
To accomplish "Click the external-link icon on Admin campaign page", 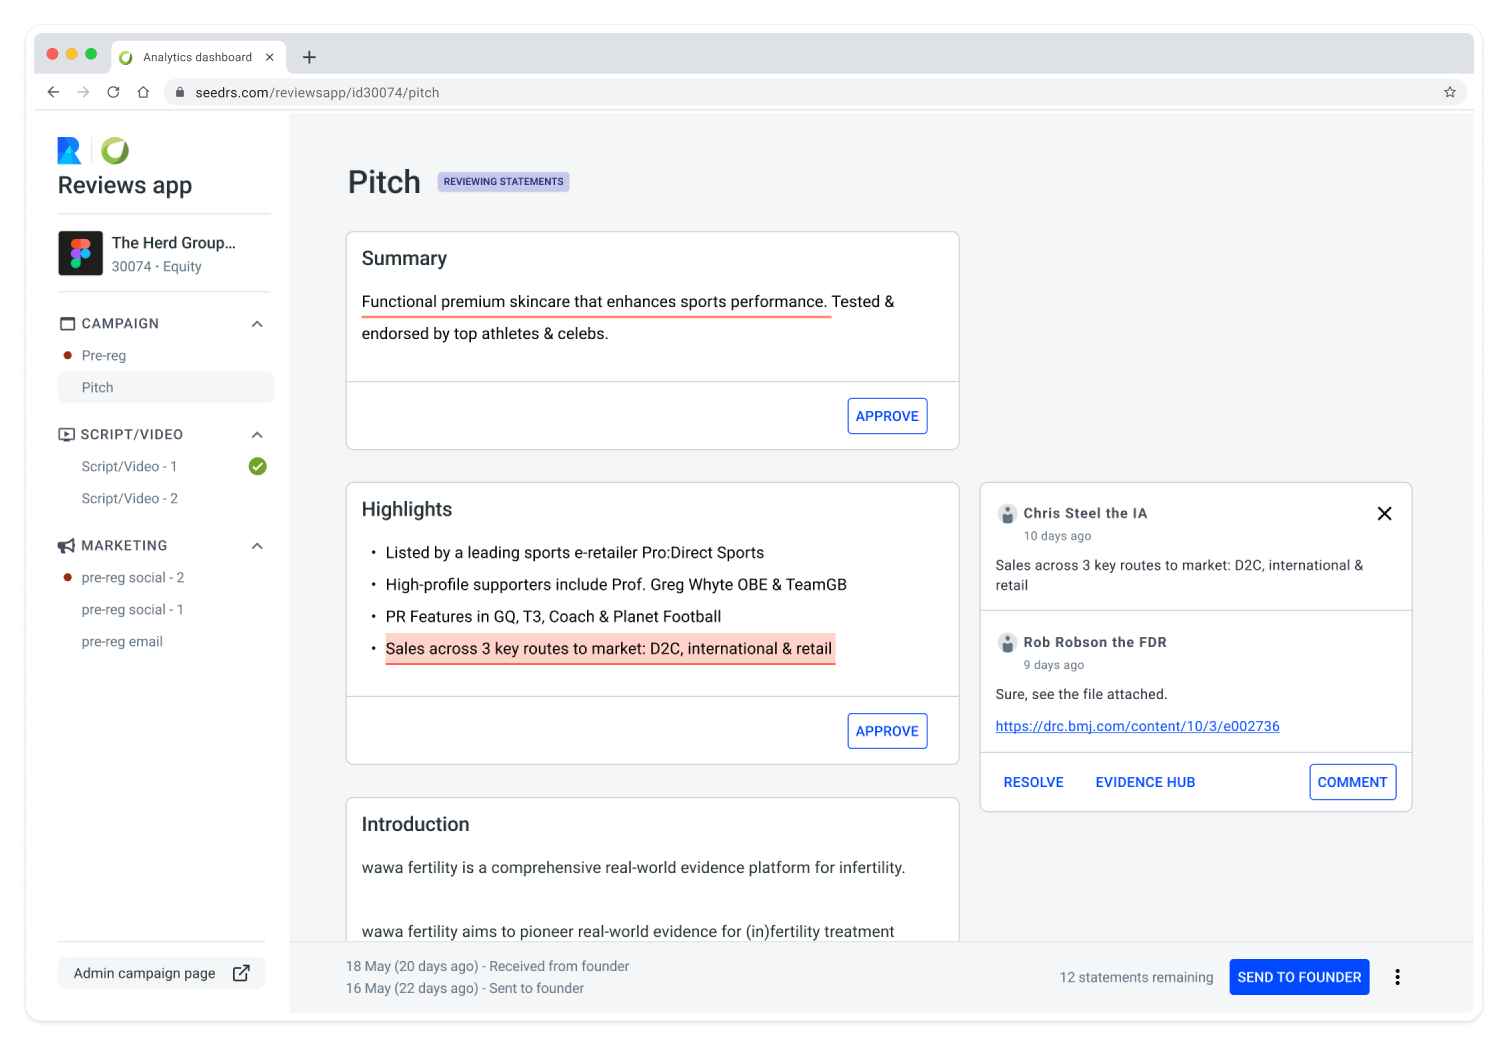I will [241, 973].
